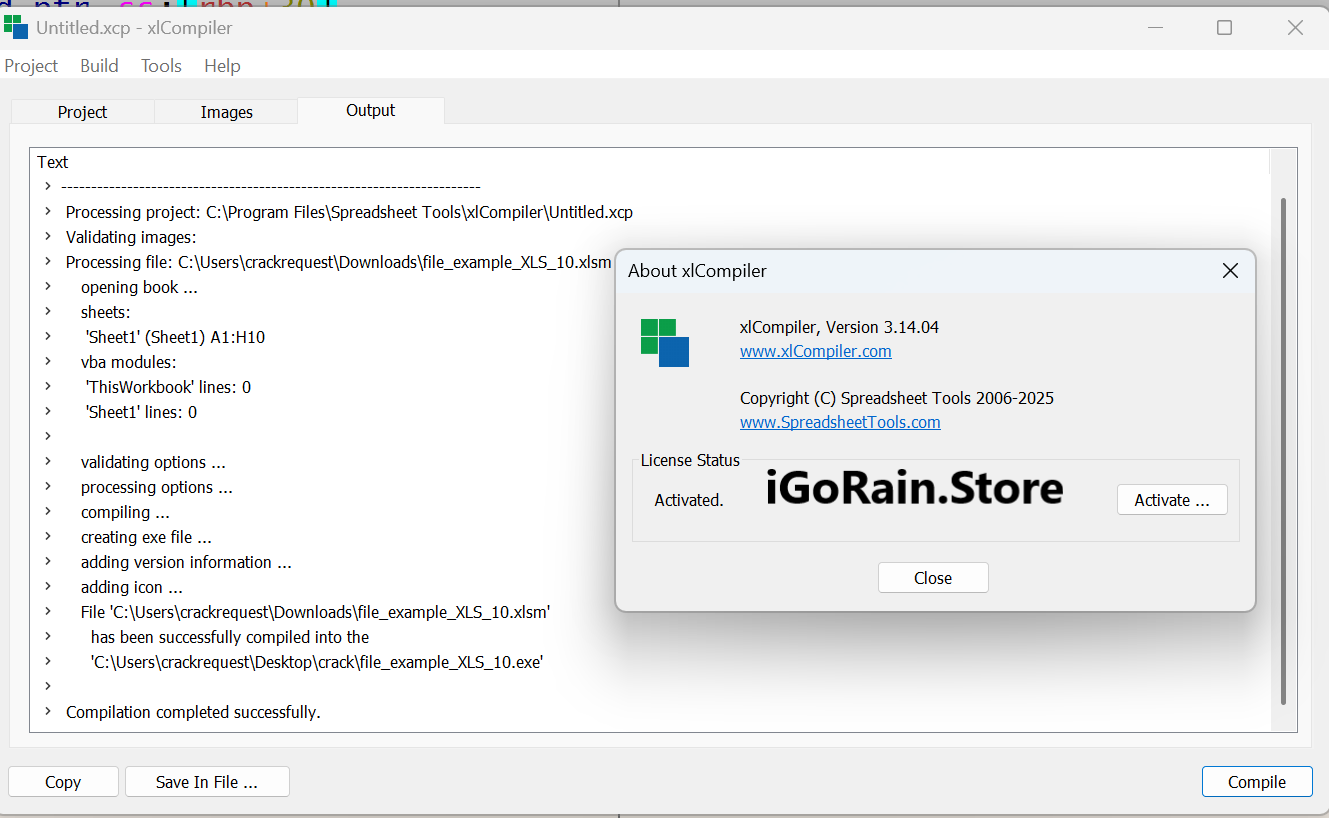Select the 'ThisWorkbook' lines: 0 row

pos(168,387)
